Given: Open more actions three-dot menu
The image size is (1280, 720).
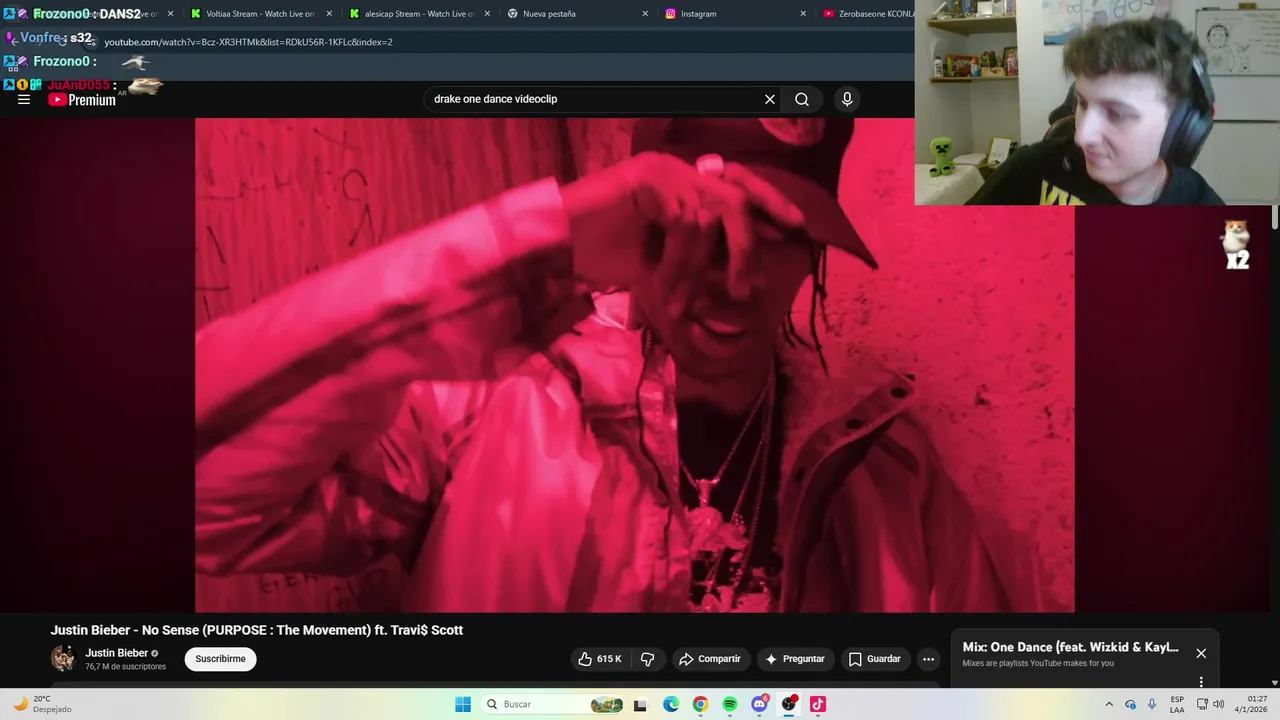Looking at the screenshot, I should [928, 659].
